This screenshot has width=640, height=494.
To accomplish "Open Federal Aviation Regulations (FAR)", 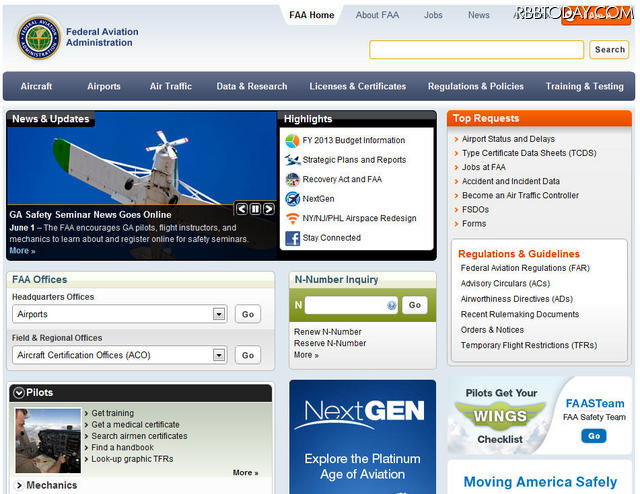I will click(525, 268).
